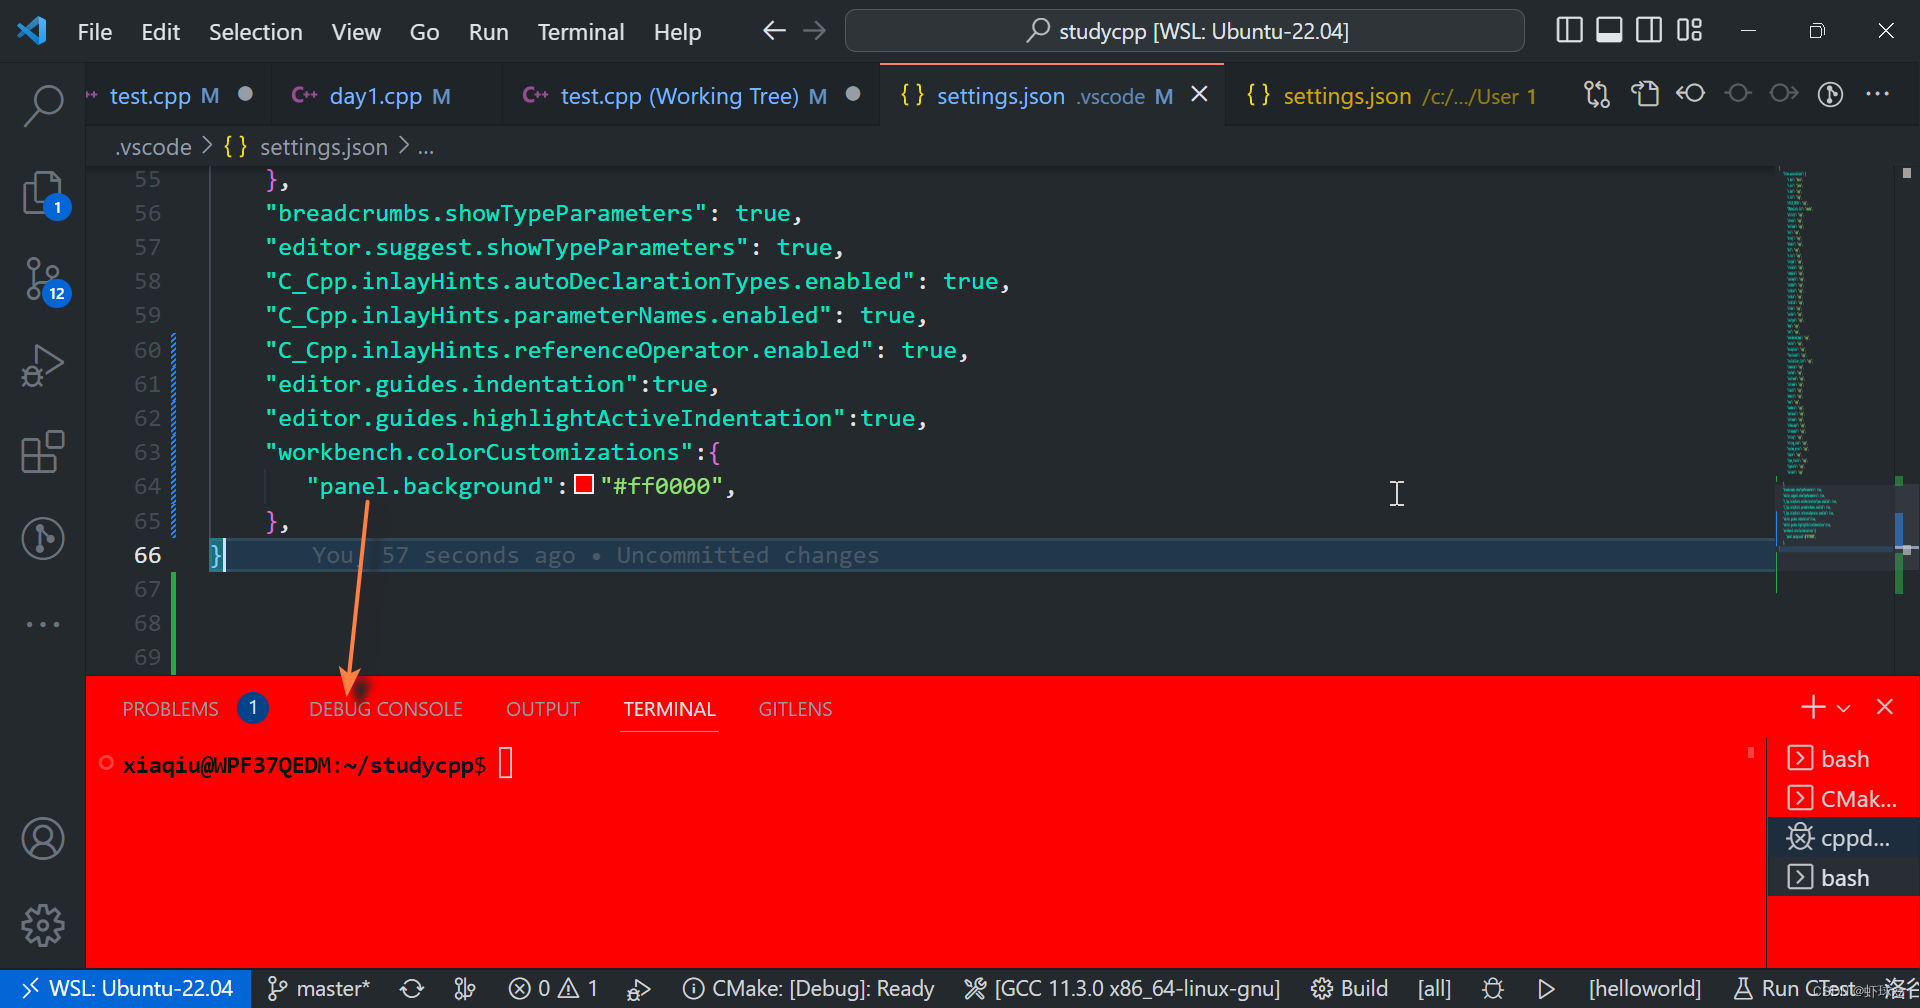Toggle the secondary side bar layout icon

1649,31
